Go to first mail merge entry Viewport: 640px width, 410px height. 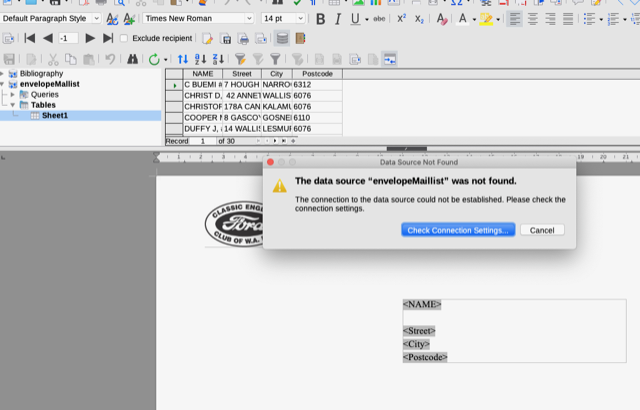click(x=29, y=38)
